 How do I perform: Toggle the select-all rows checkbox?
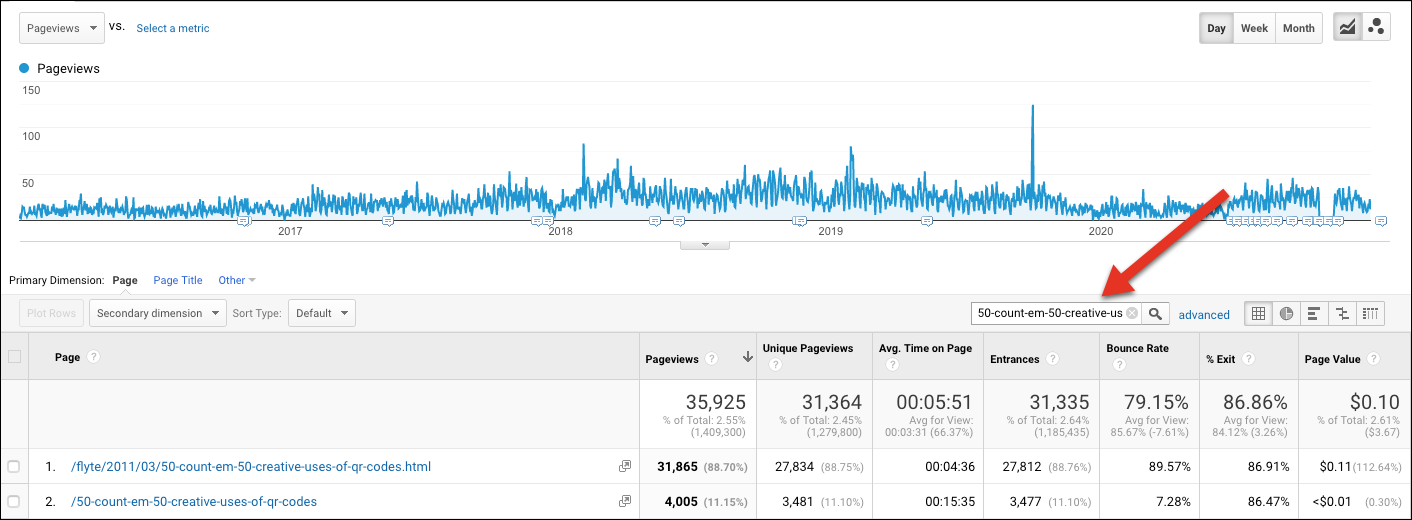point(14,357)
